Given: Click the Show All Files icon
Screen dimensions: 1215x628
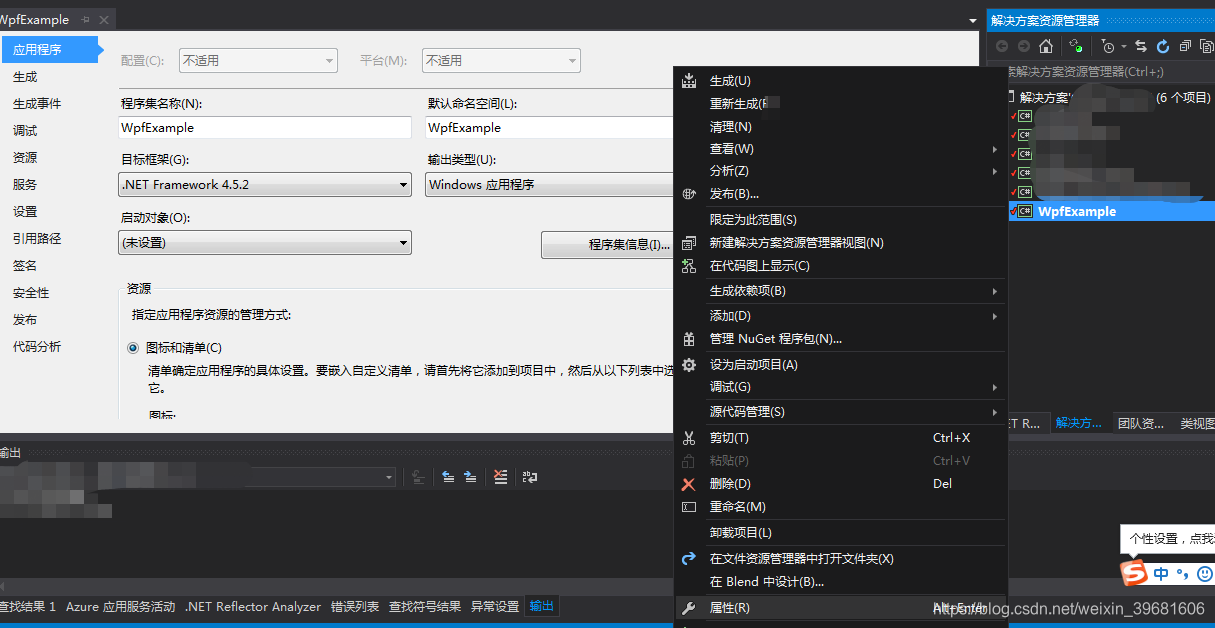Looking at the screenshot, I should pyautogui.click(x=1206, y=46).
